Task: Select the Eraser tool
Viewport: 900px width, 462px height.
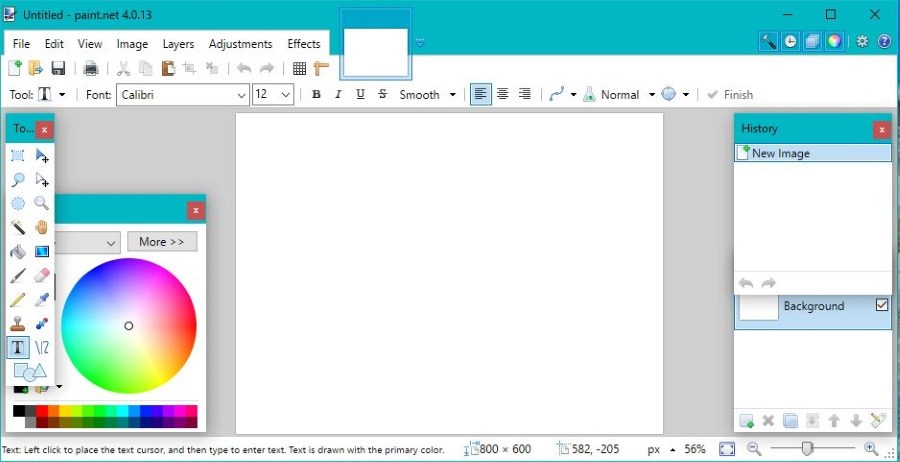Action: (x=42, y=275)
